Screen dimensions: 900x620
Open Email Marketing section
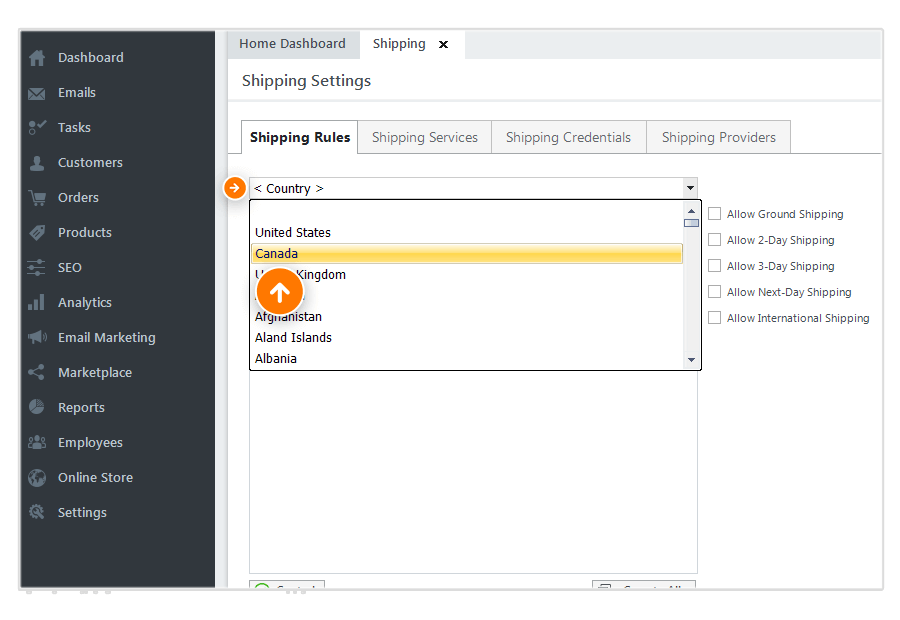click(107, 338)
